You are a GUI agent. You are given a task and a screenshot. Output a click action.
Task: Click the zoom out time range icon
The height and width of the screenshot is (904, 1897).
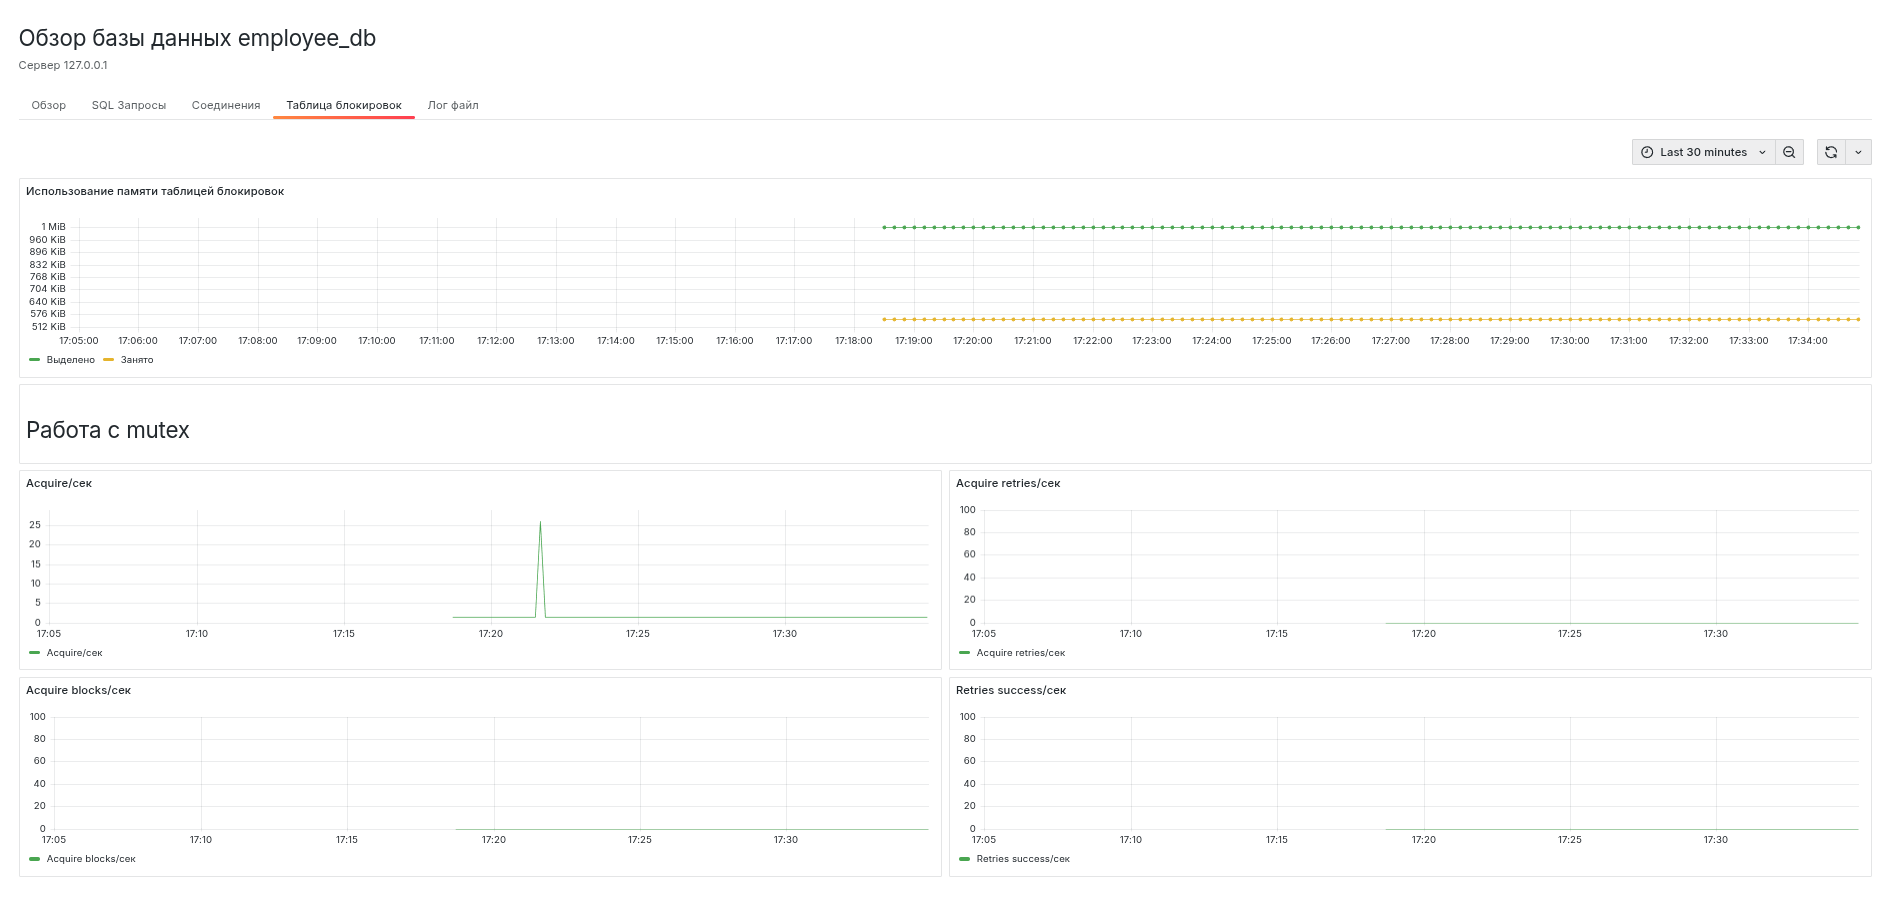click(1789, 152)
